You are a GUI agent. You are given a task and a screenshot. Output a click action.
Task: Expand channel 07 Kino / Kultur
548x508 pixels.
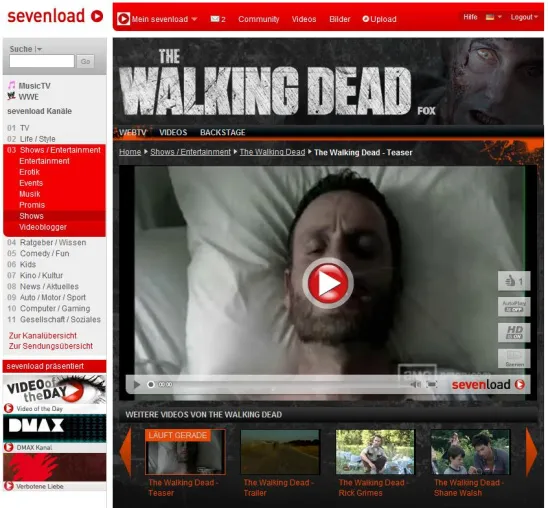[35, 275]
